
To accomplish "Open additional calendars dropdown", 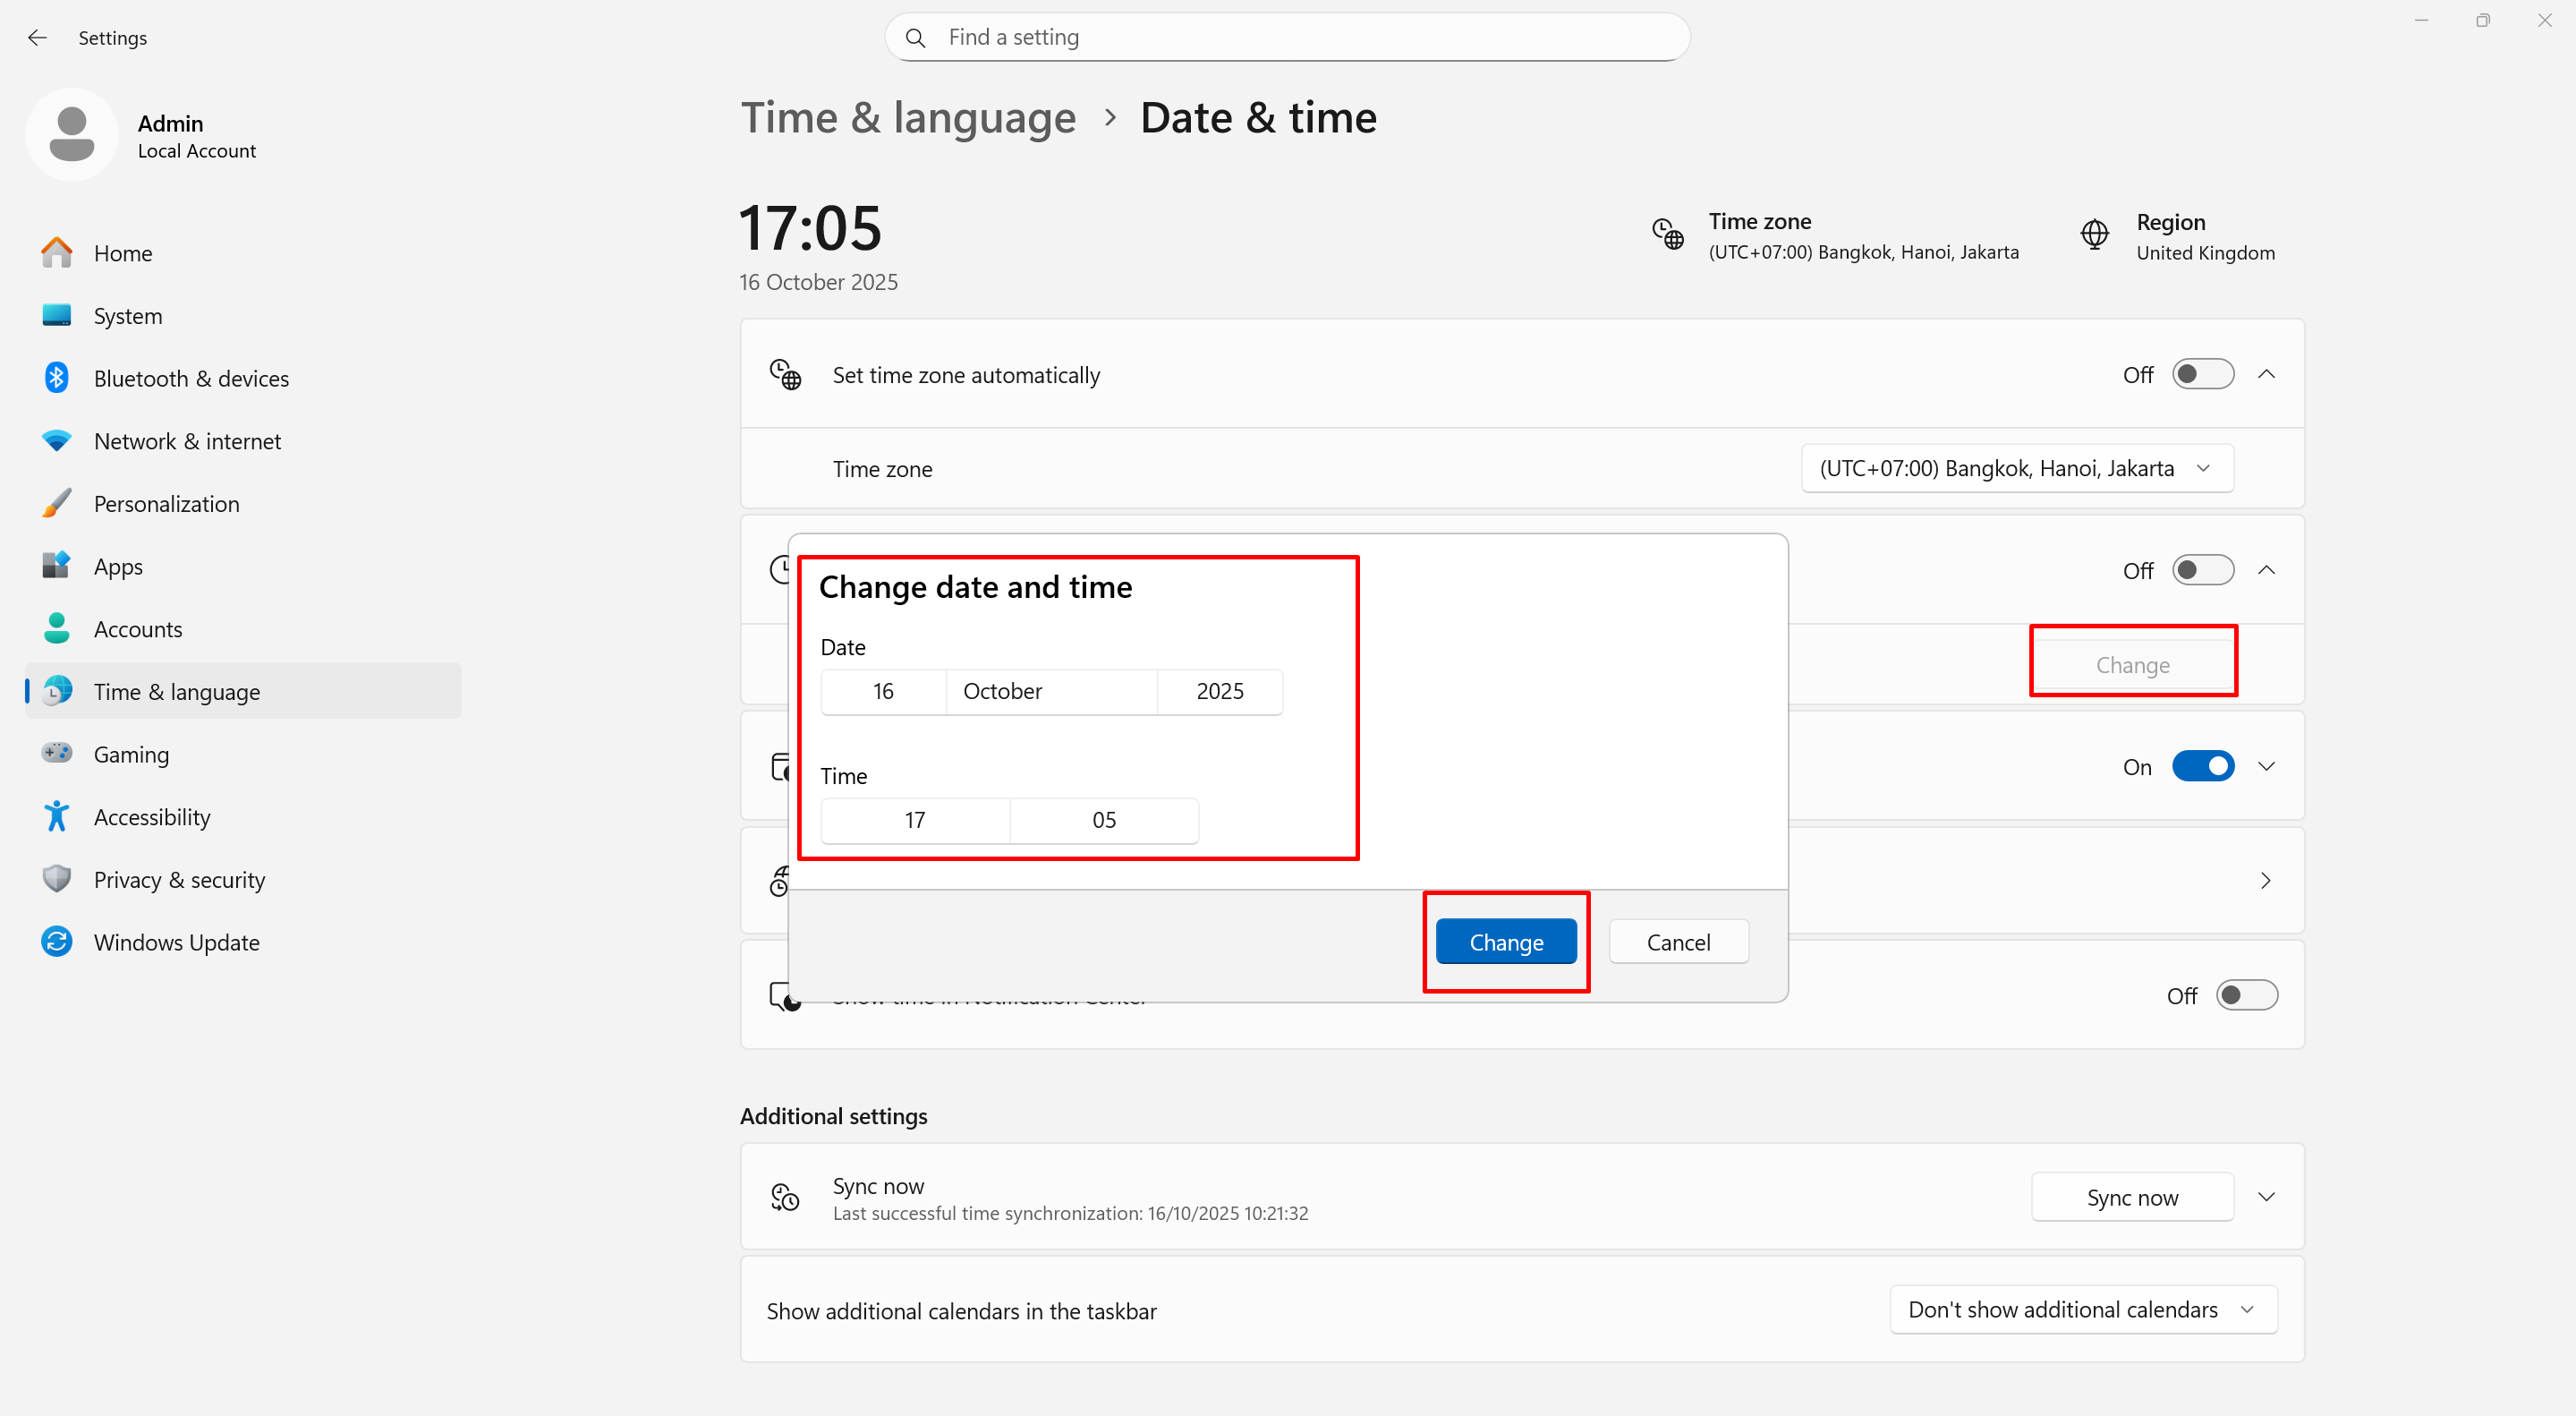I will 2082,1309.
